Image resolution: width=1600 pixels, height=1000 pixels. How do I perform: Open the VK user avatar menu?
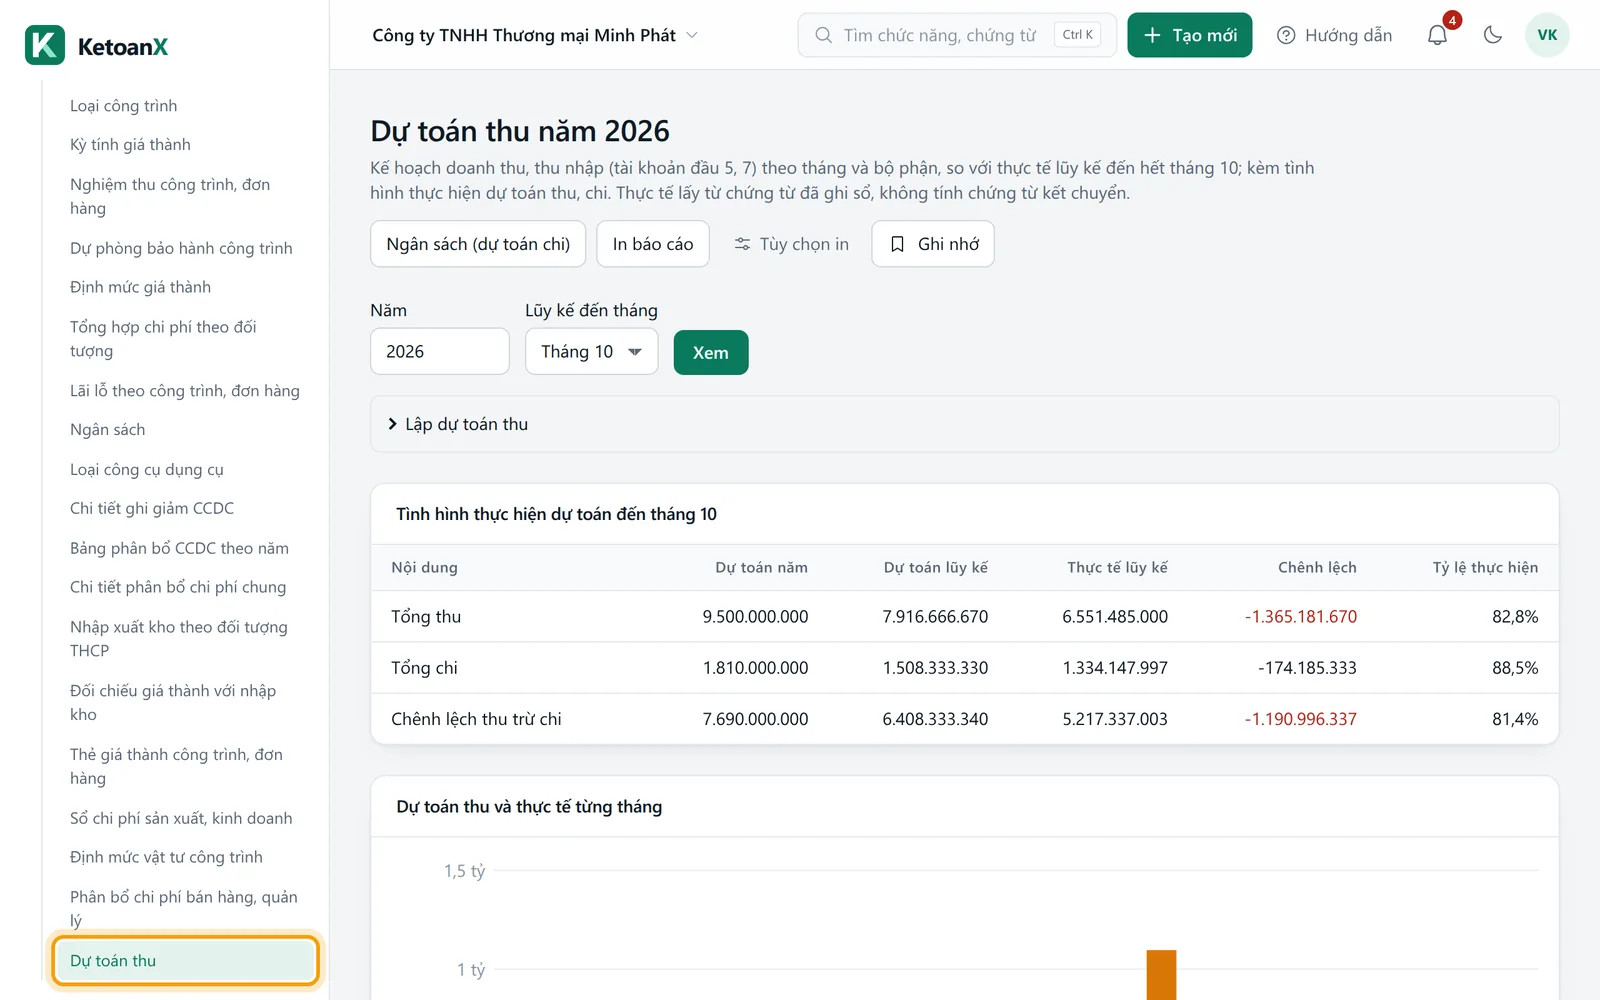coord(1547,35)
